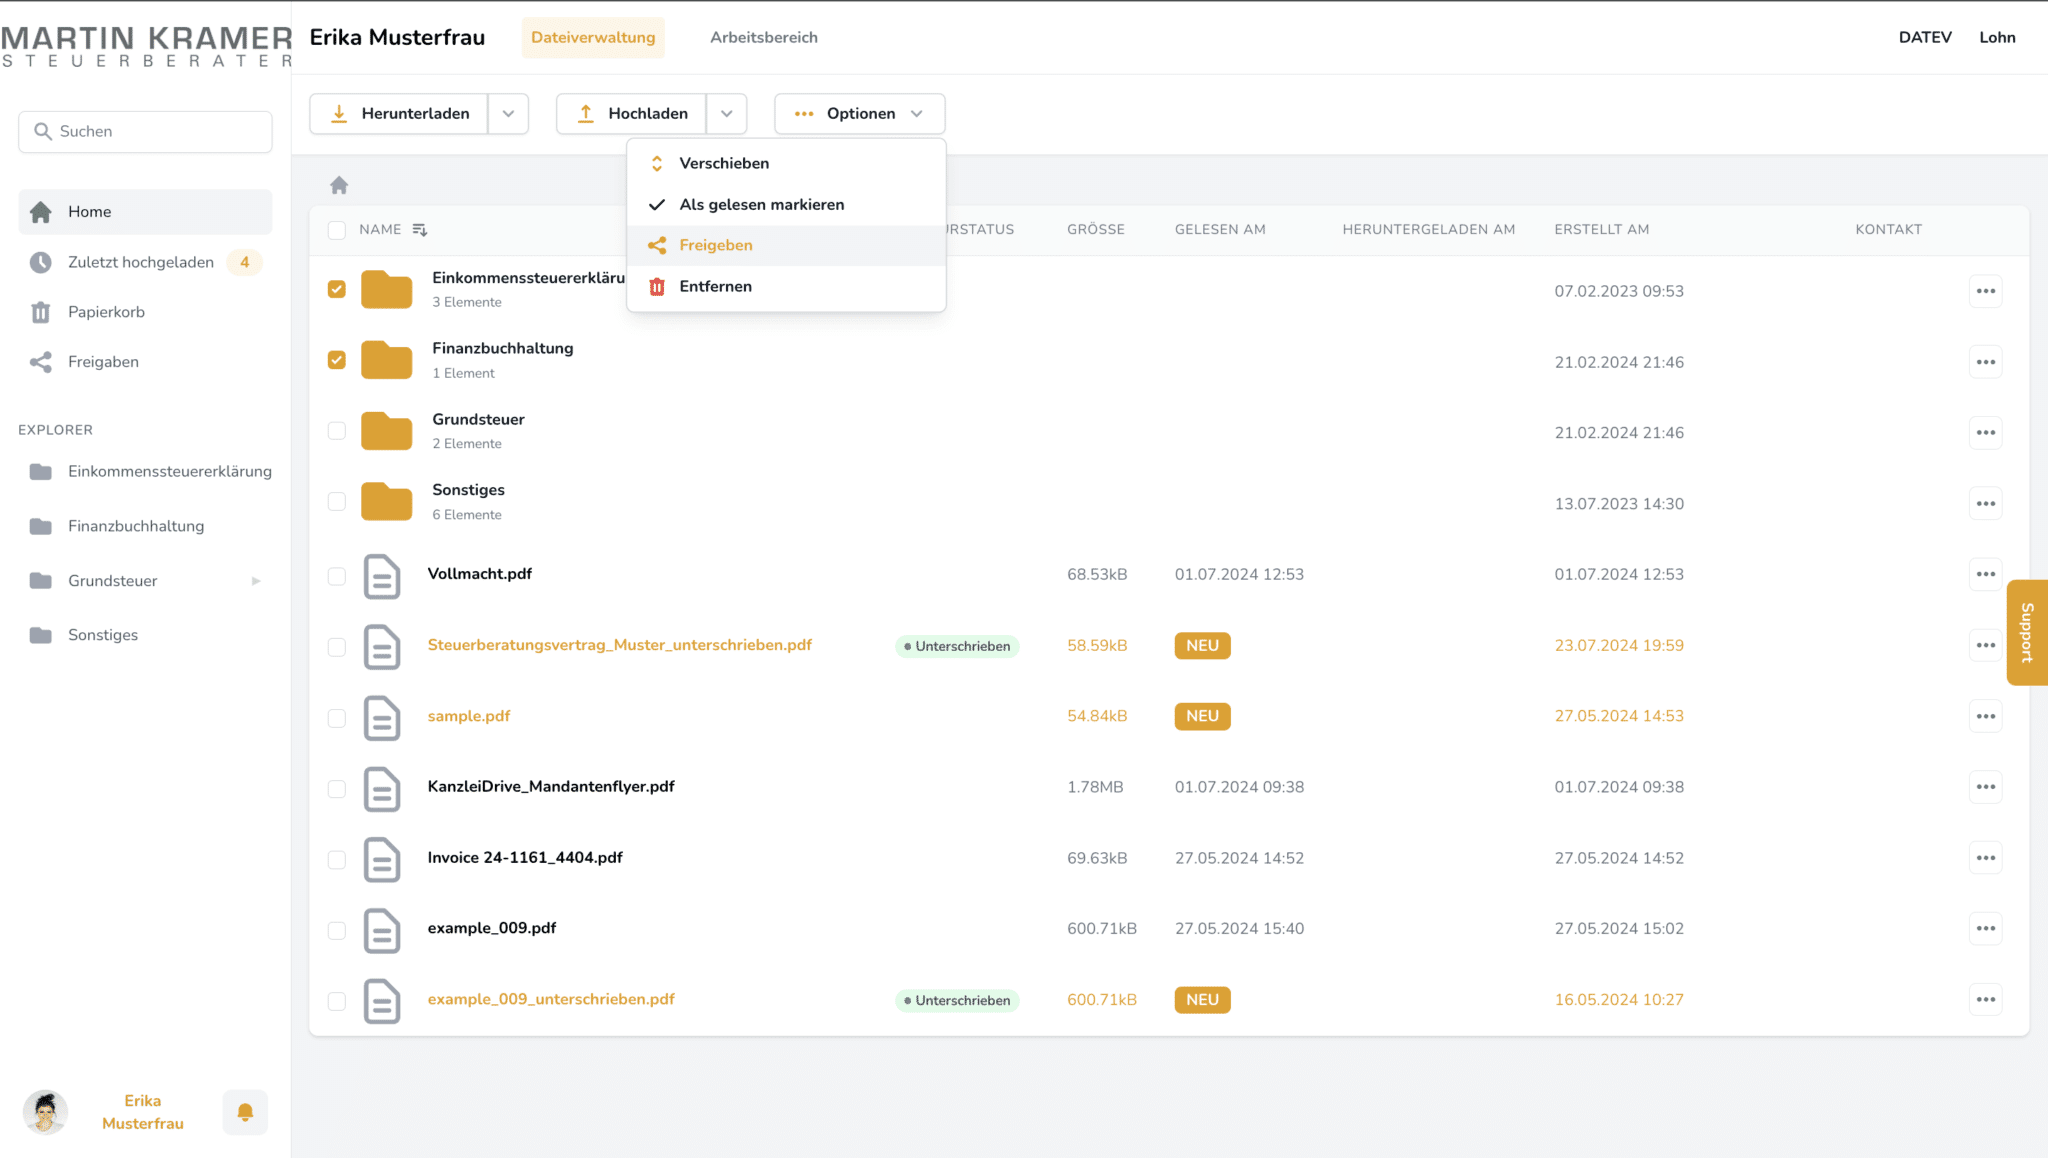Open the three-dot actions for the Sonstiges row

click(1985, 503)
